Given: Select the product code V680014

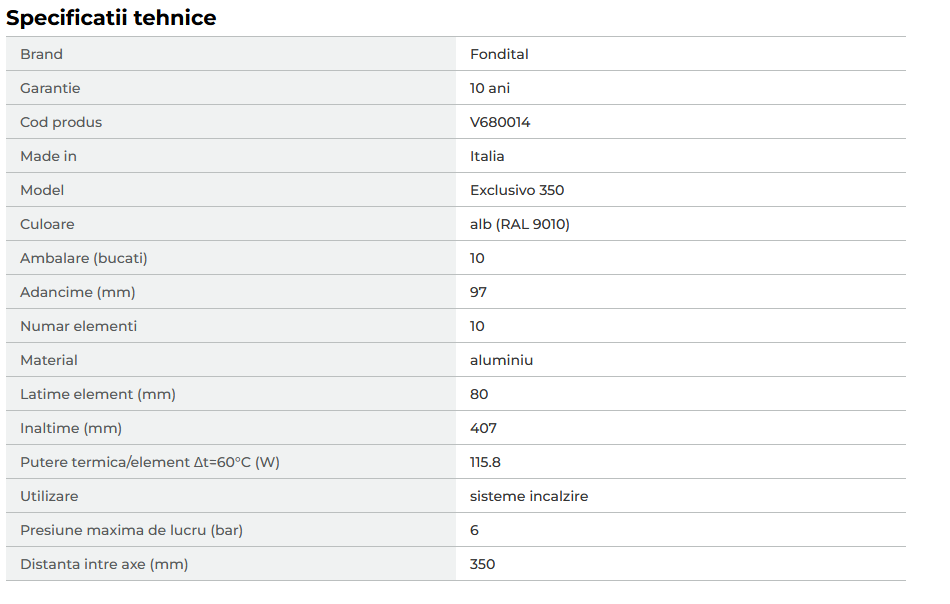Looking at the screenshot, I should [500, 122].
